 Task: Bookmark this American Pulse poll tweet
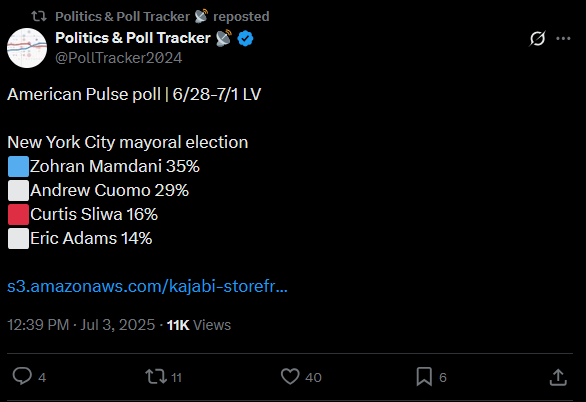pos(424,376)
